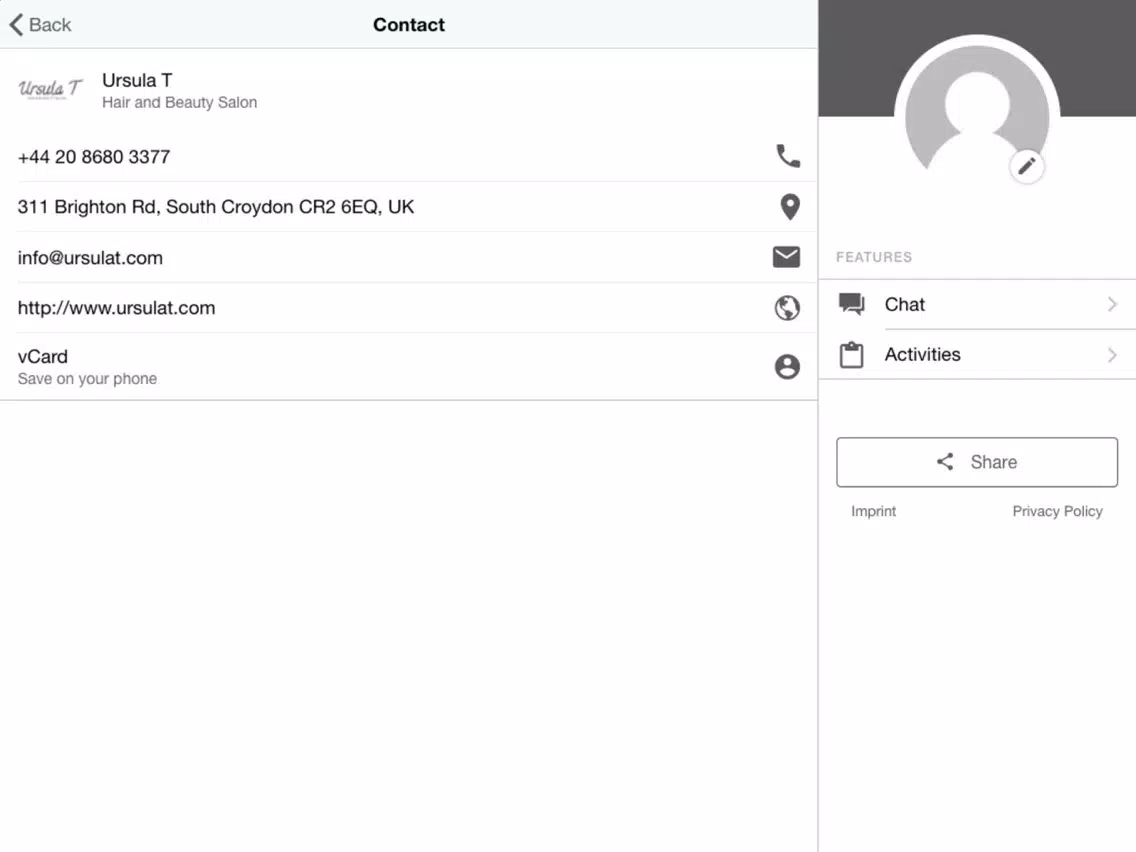1136x852 pixels.
Task: Click the FEATURES section header
Action: click(874, 257)
